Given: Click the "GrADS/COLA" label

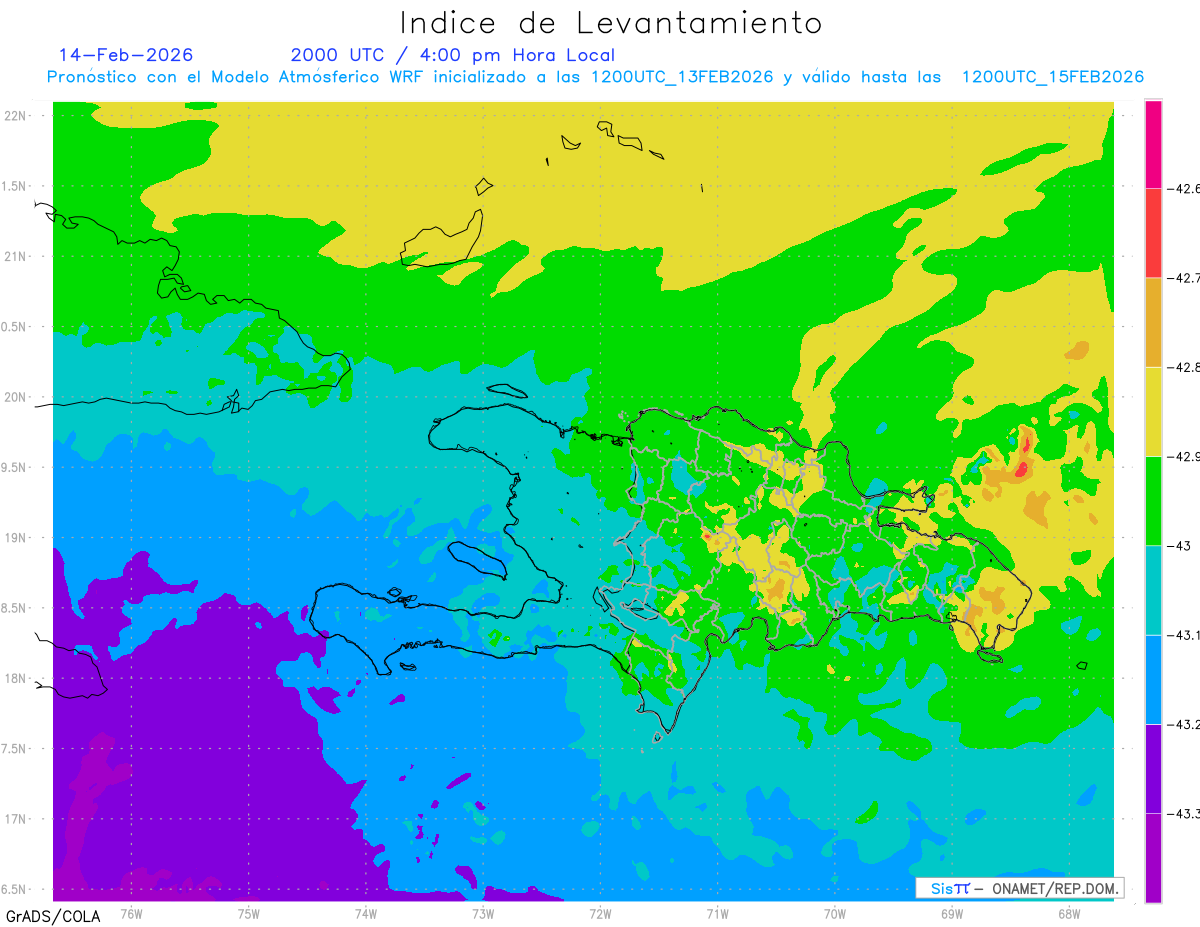Looking at the screenshot, I should [53, 916].
